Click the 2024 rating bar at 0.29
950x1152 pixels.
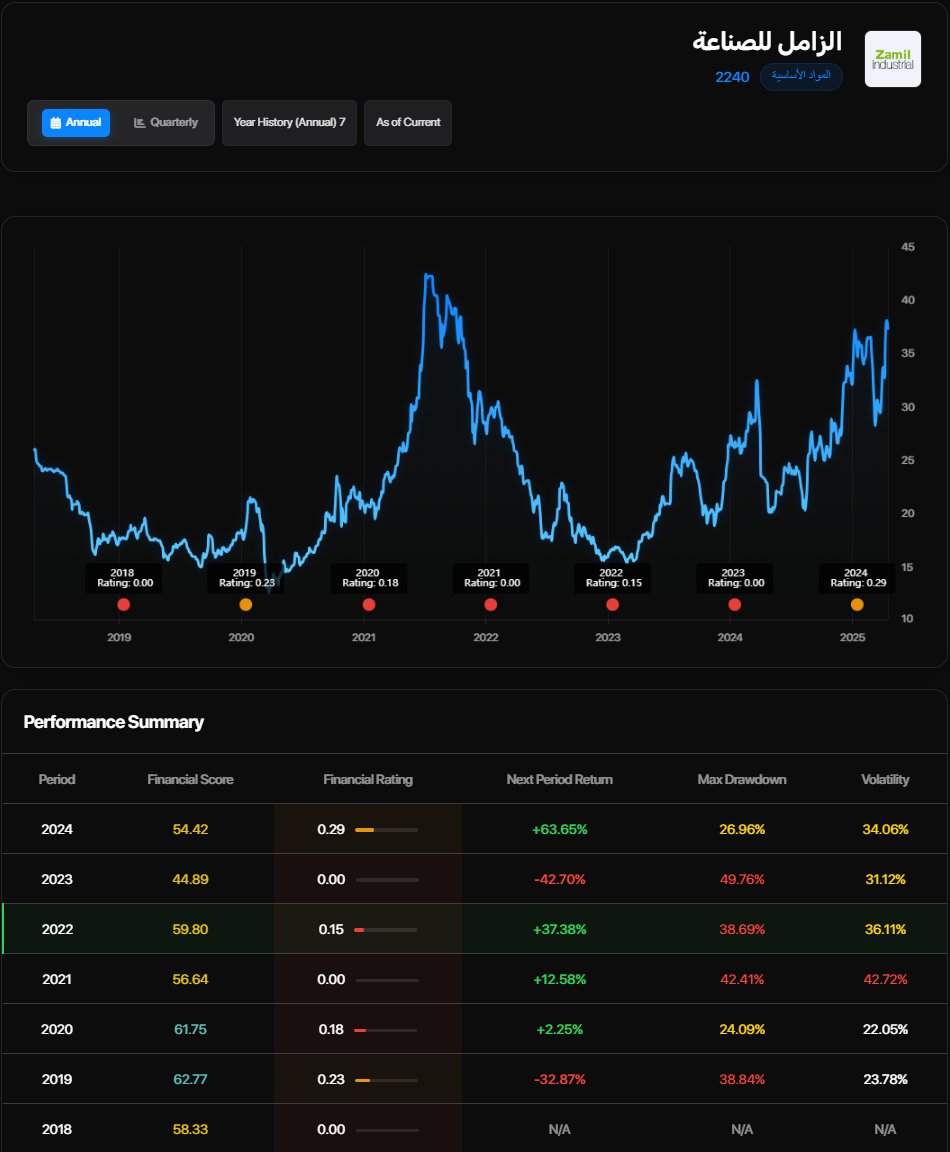[386, 830]
